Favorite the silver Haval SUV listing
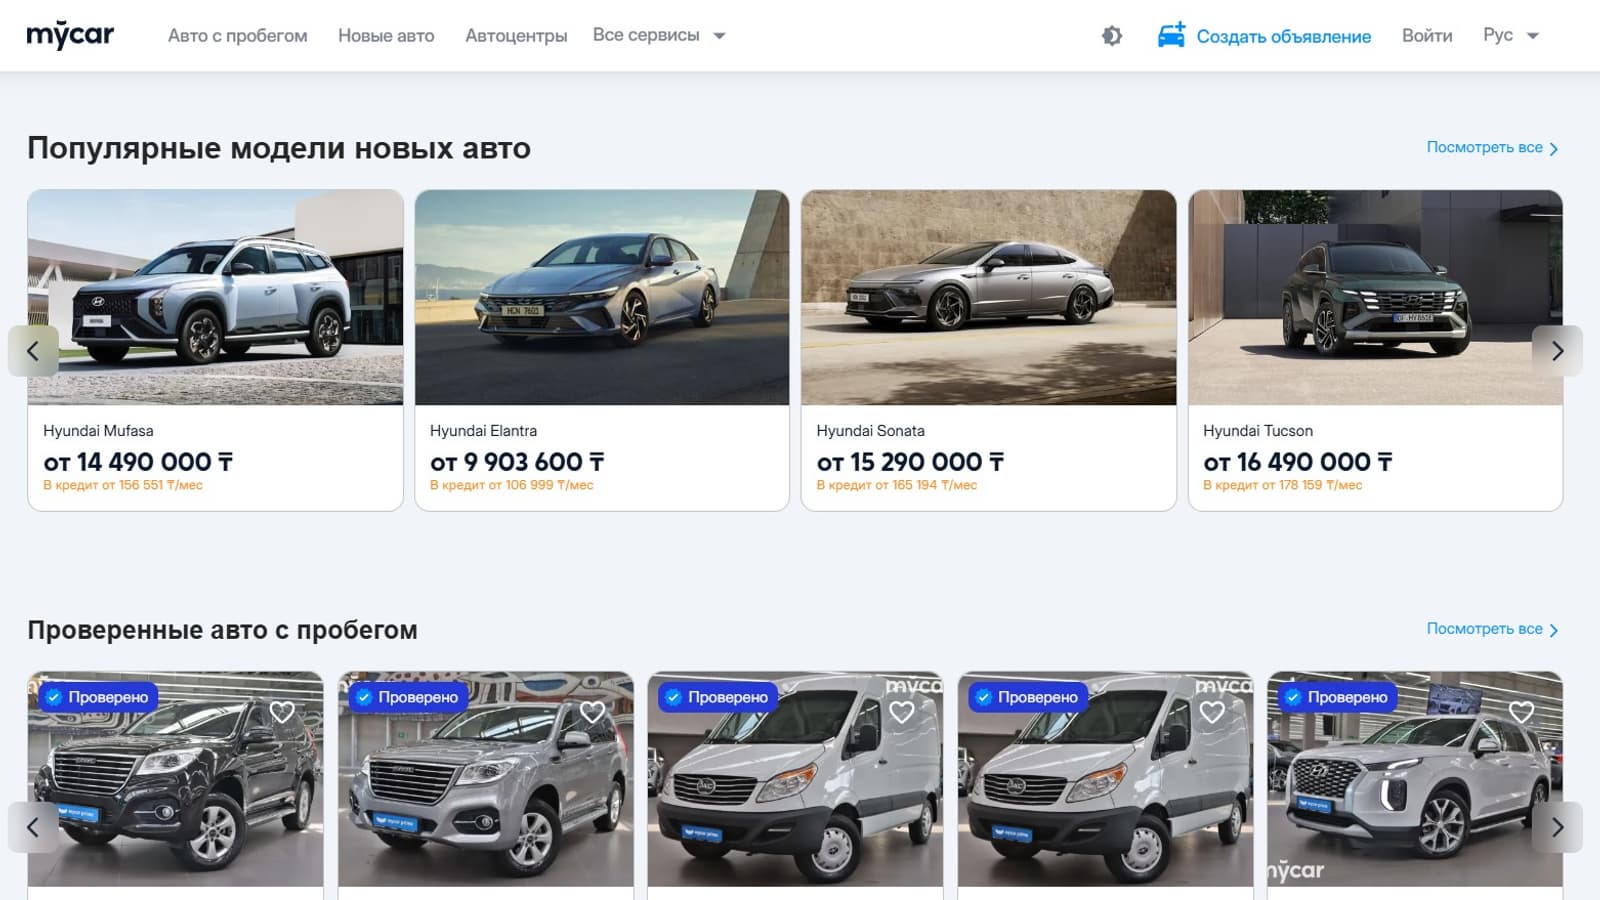1600x900 pixels. point(592,712)
